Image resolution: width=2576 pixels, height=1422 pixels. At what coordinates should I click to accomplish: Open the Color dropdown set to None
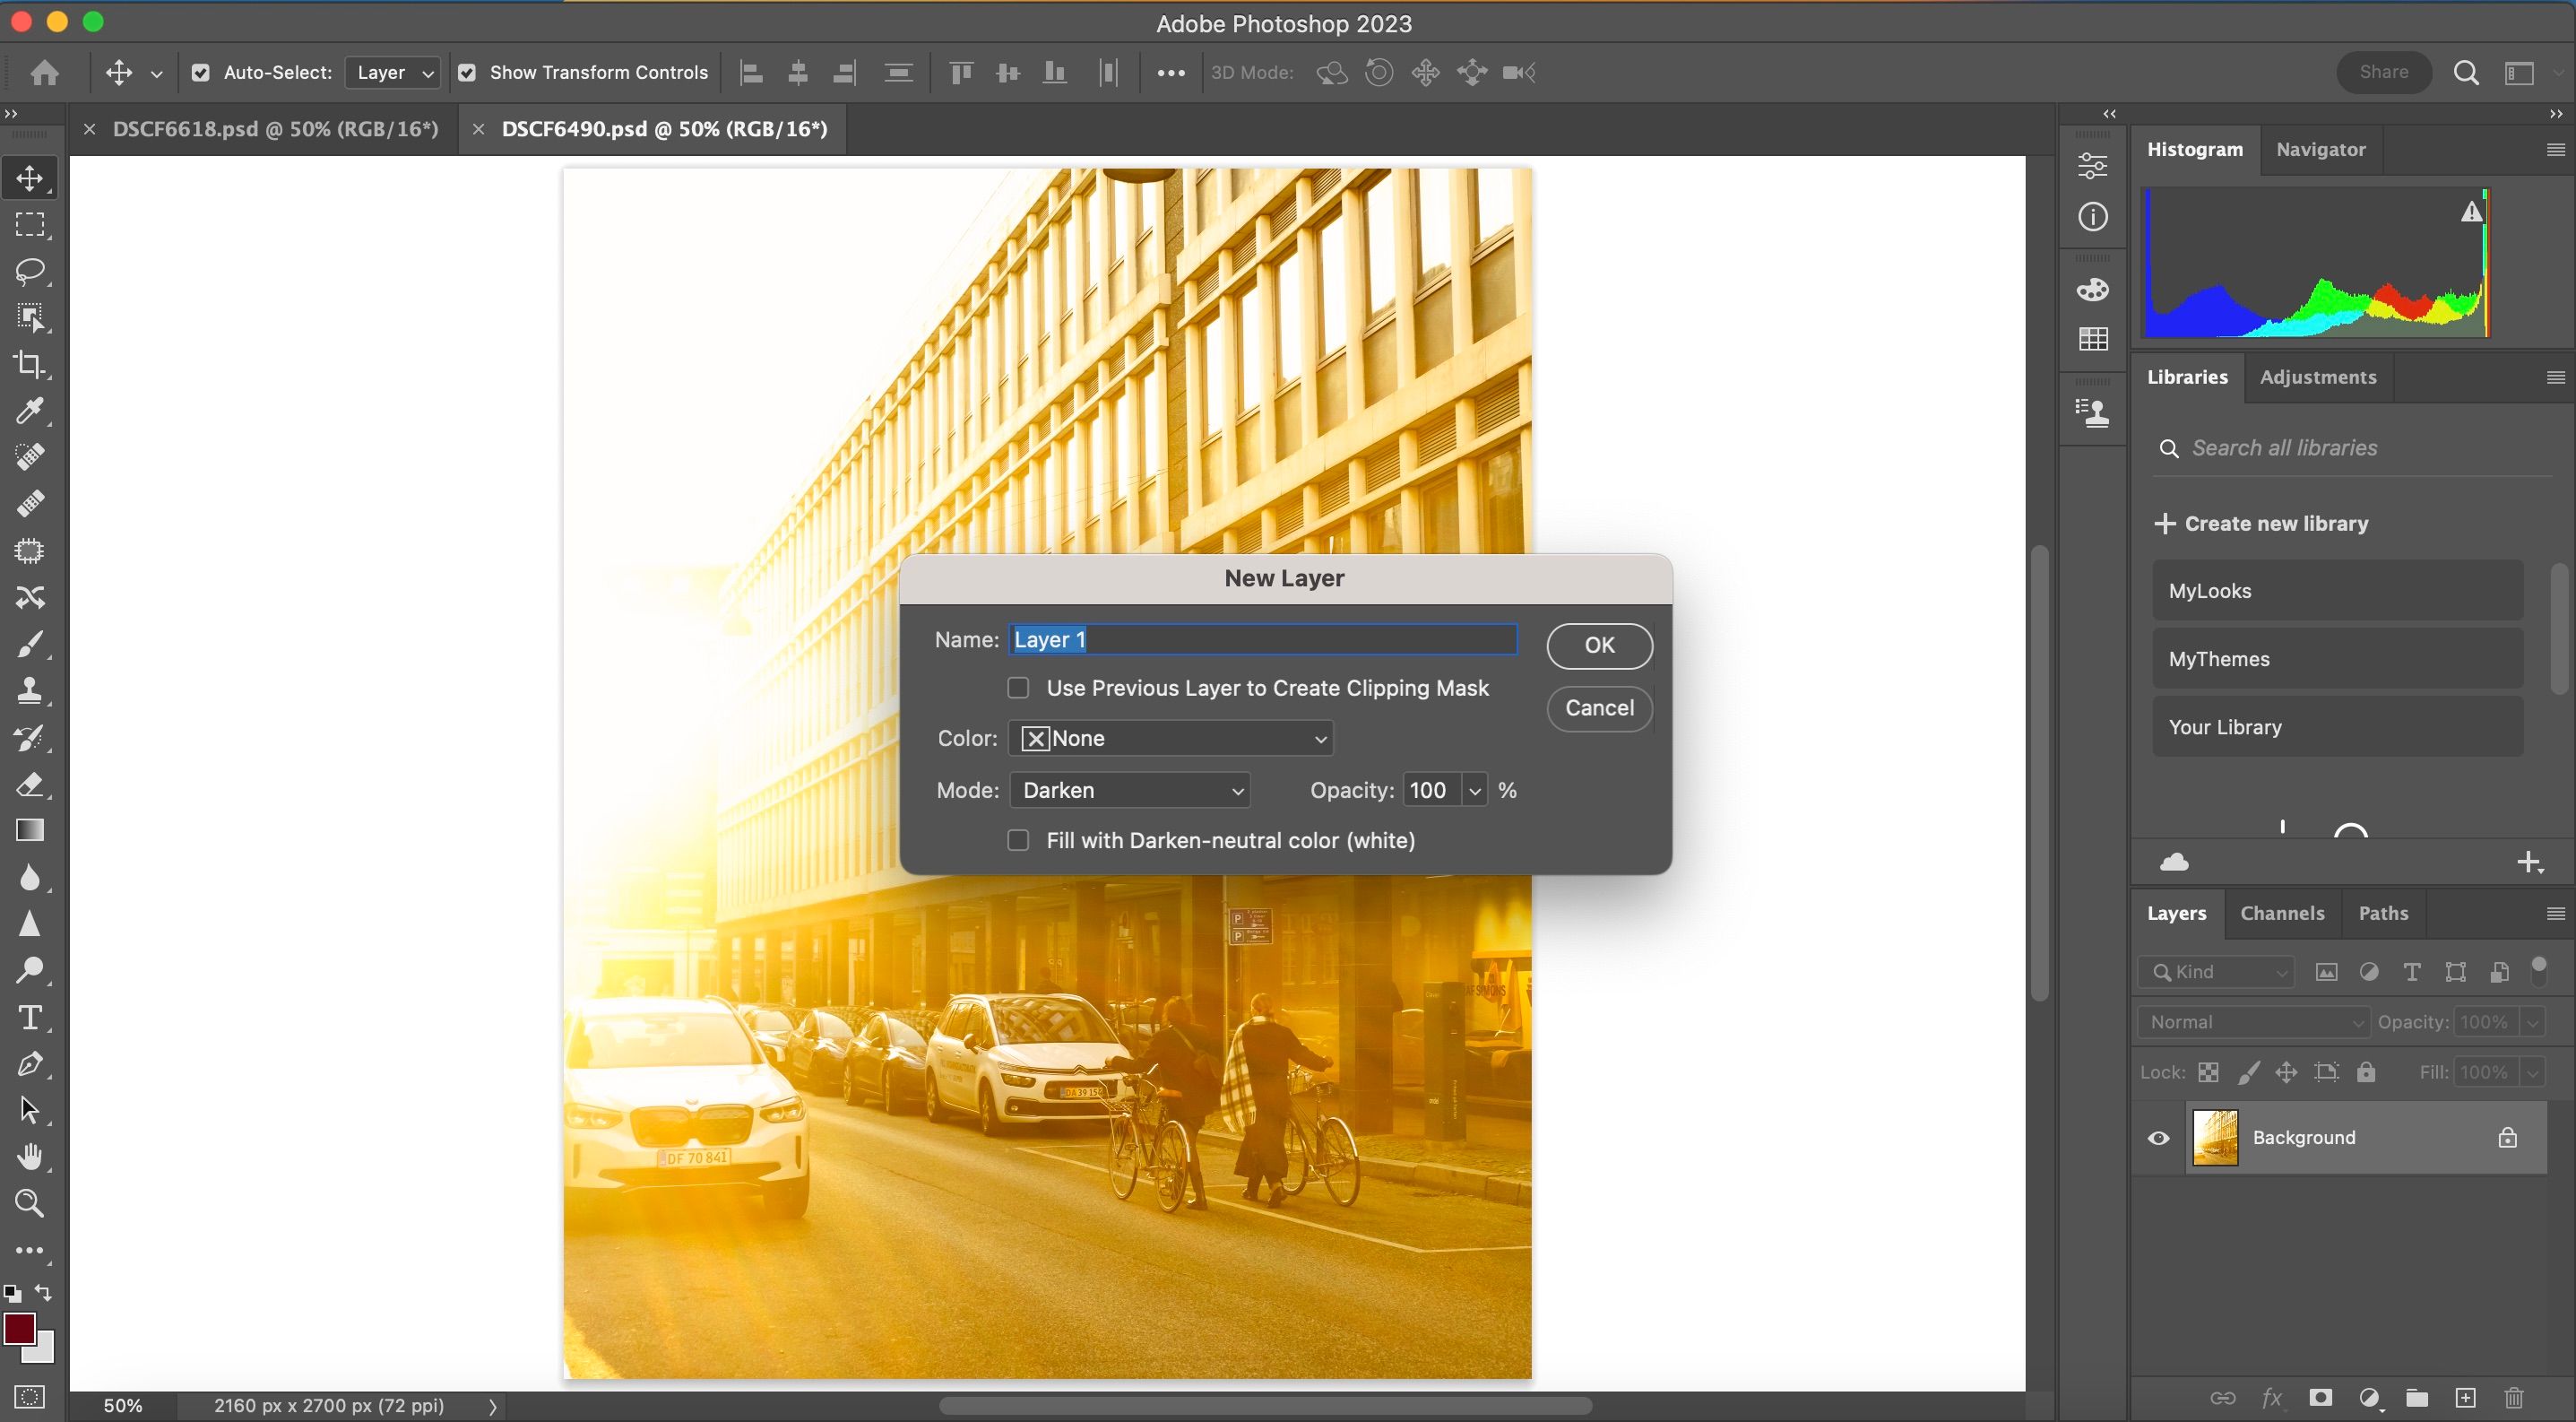(x=1170, y=738)
